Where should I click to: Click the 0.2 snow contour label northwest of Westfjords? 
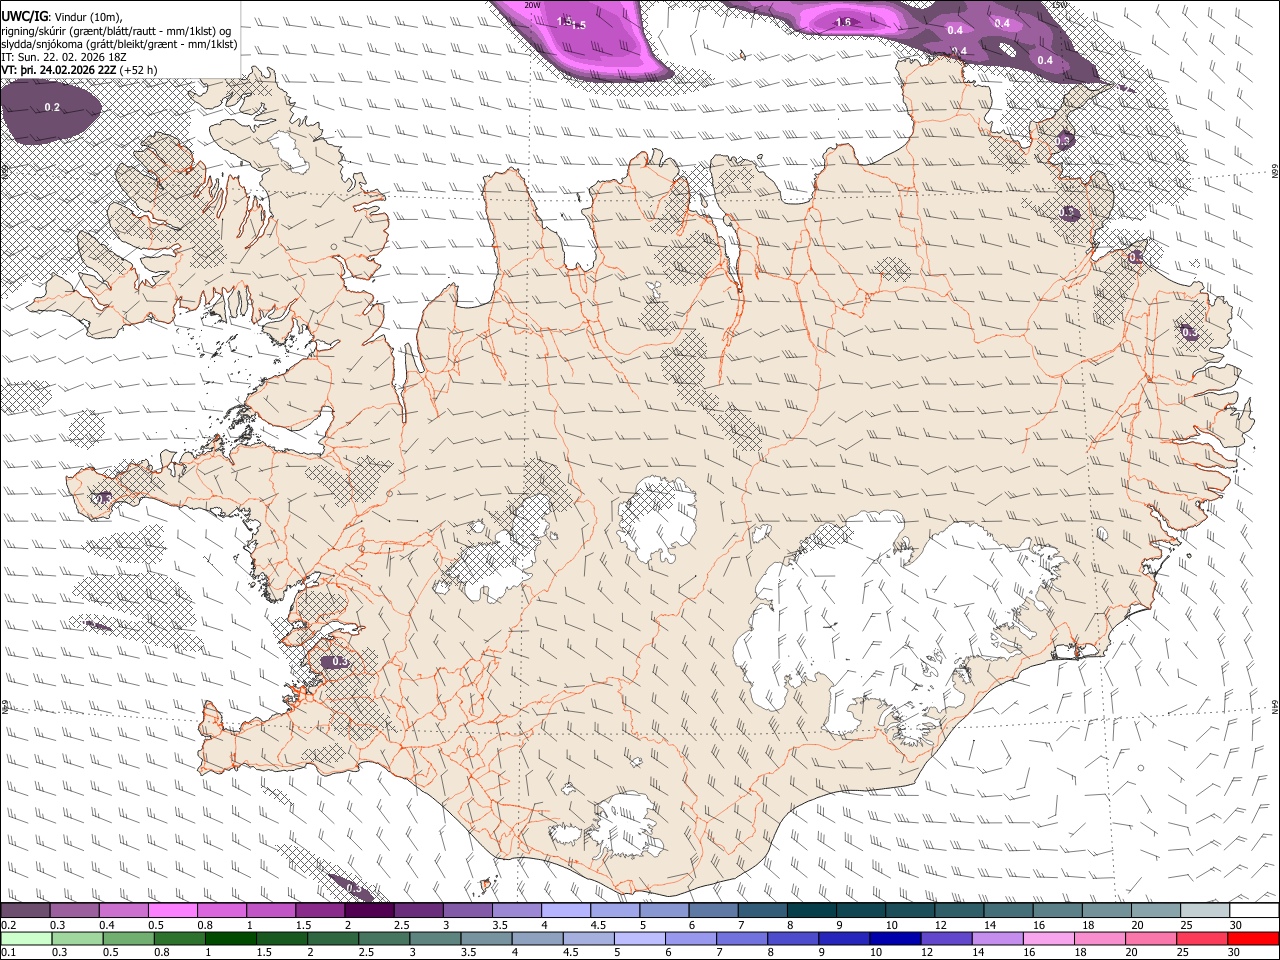[x=52, y=107]
